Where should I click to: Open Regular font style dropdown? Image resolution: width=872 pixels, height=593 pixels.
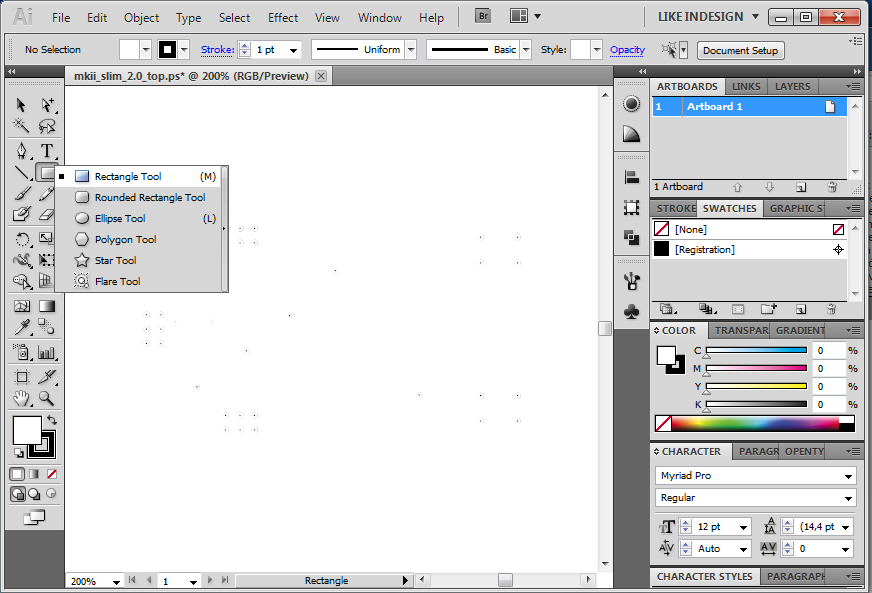coord(848,498)
